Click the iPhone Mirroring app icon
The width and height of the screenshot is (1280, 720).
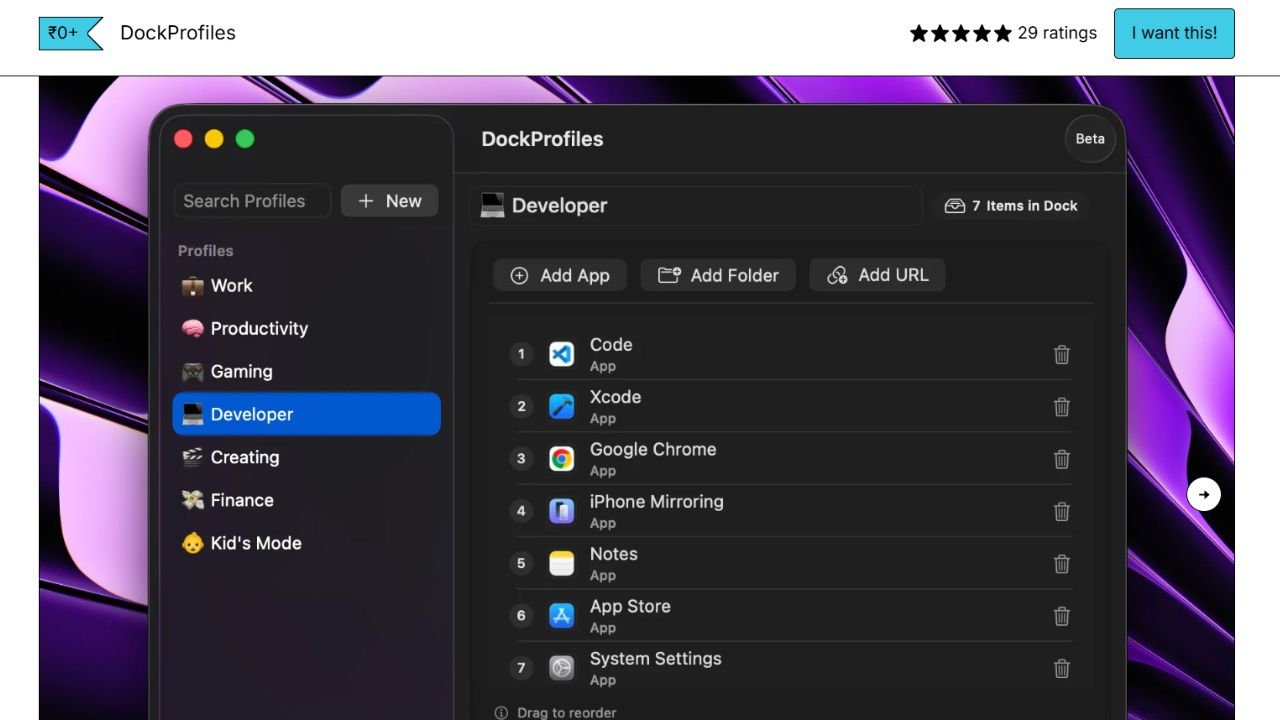point(562,511)
